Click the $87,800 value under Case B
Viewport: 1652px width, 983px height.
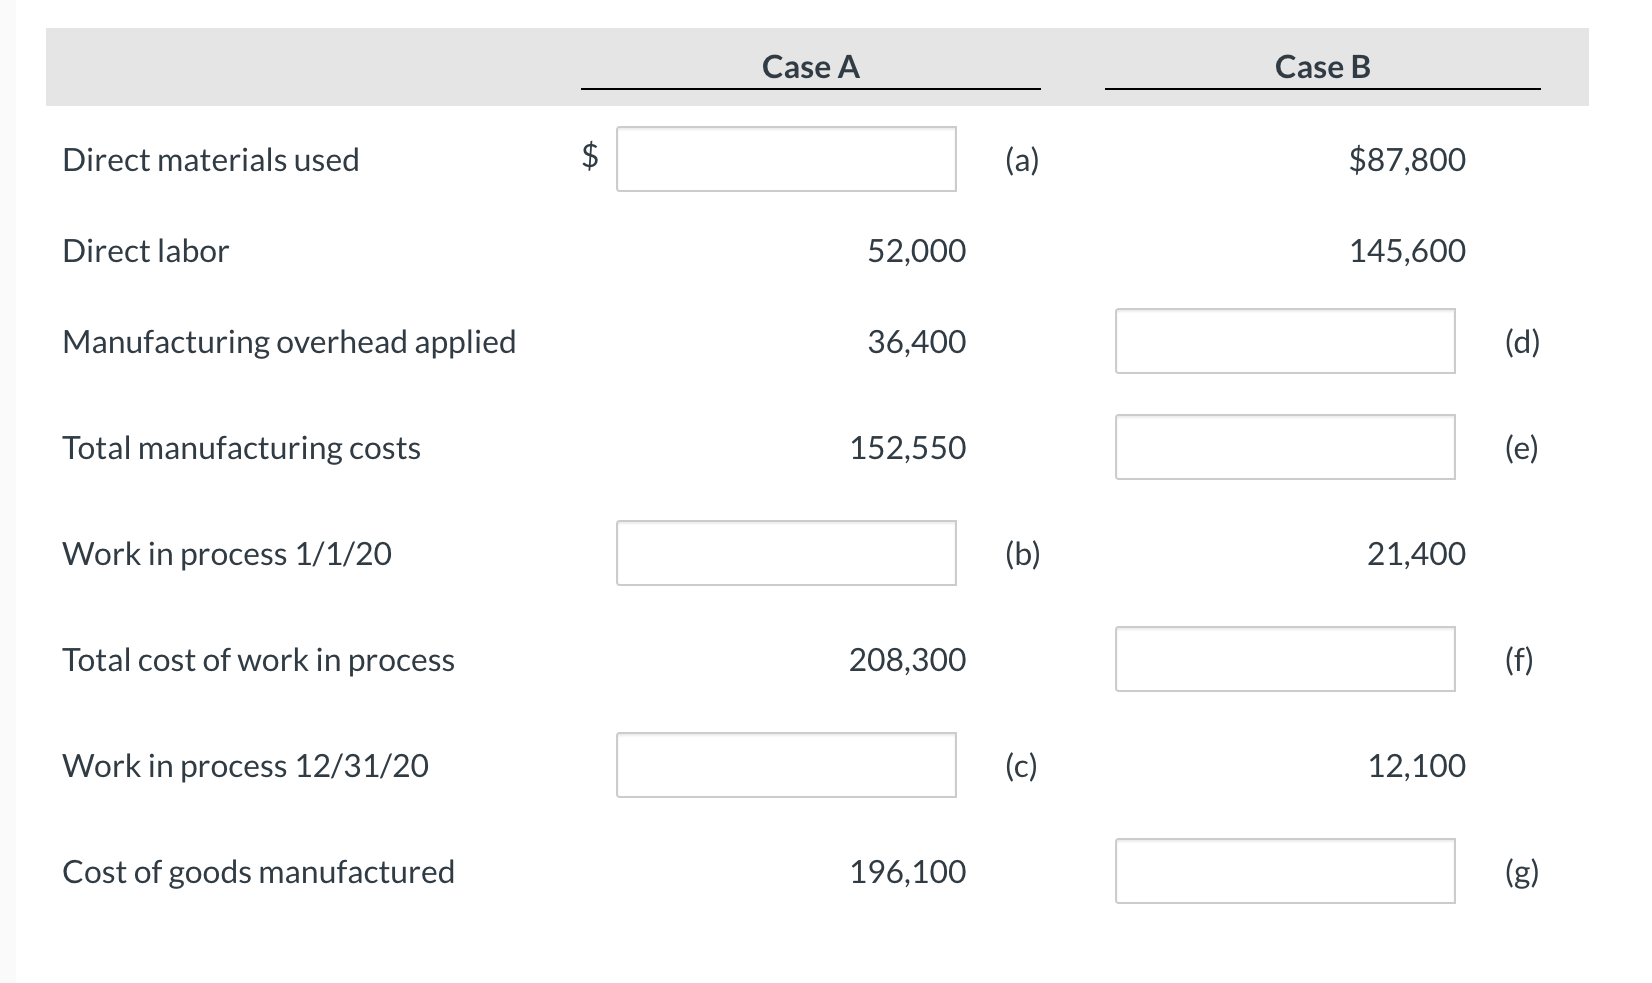[1407, 158]
